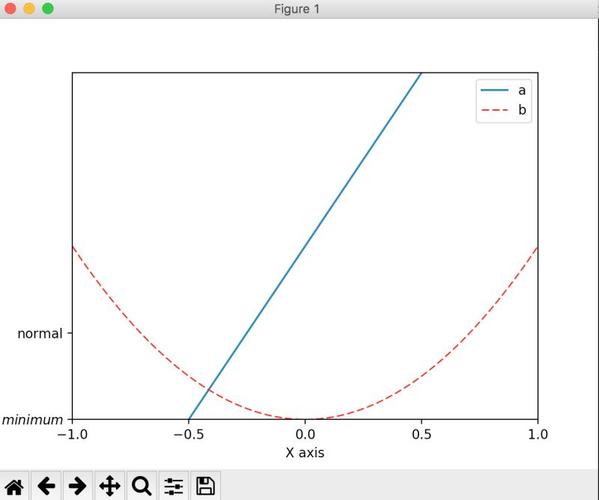
Task: Click legend entry labeled b
Action: (522, 110)
